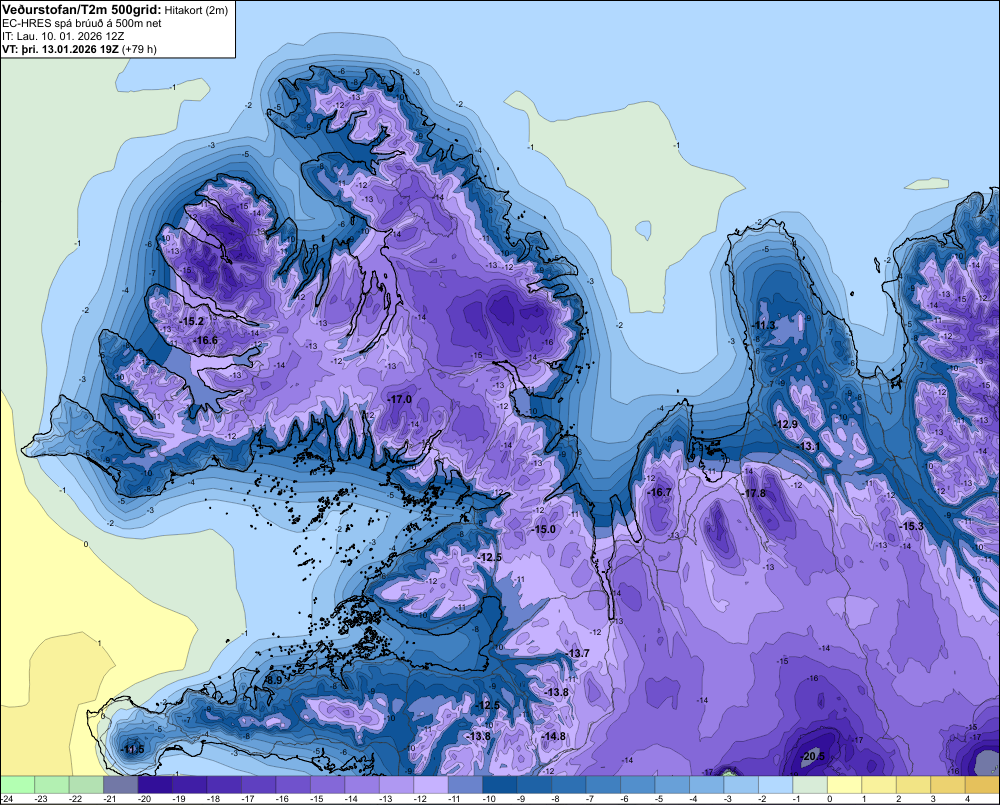The height and width of the screenshot is (805, 1000).
Task: Click the -16.6 temperature value on the map
Action: pyautogui.click(x=205, y=341)
